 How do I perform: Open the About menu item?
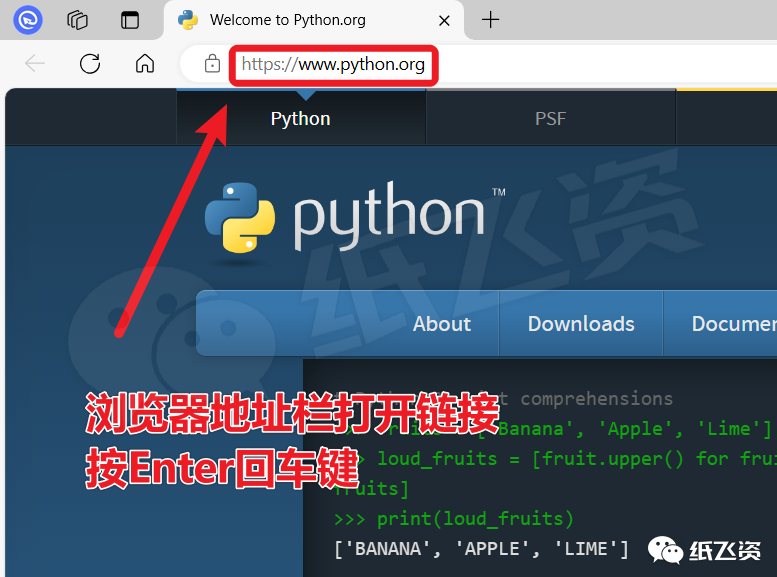[x=442, y=324]
